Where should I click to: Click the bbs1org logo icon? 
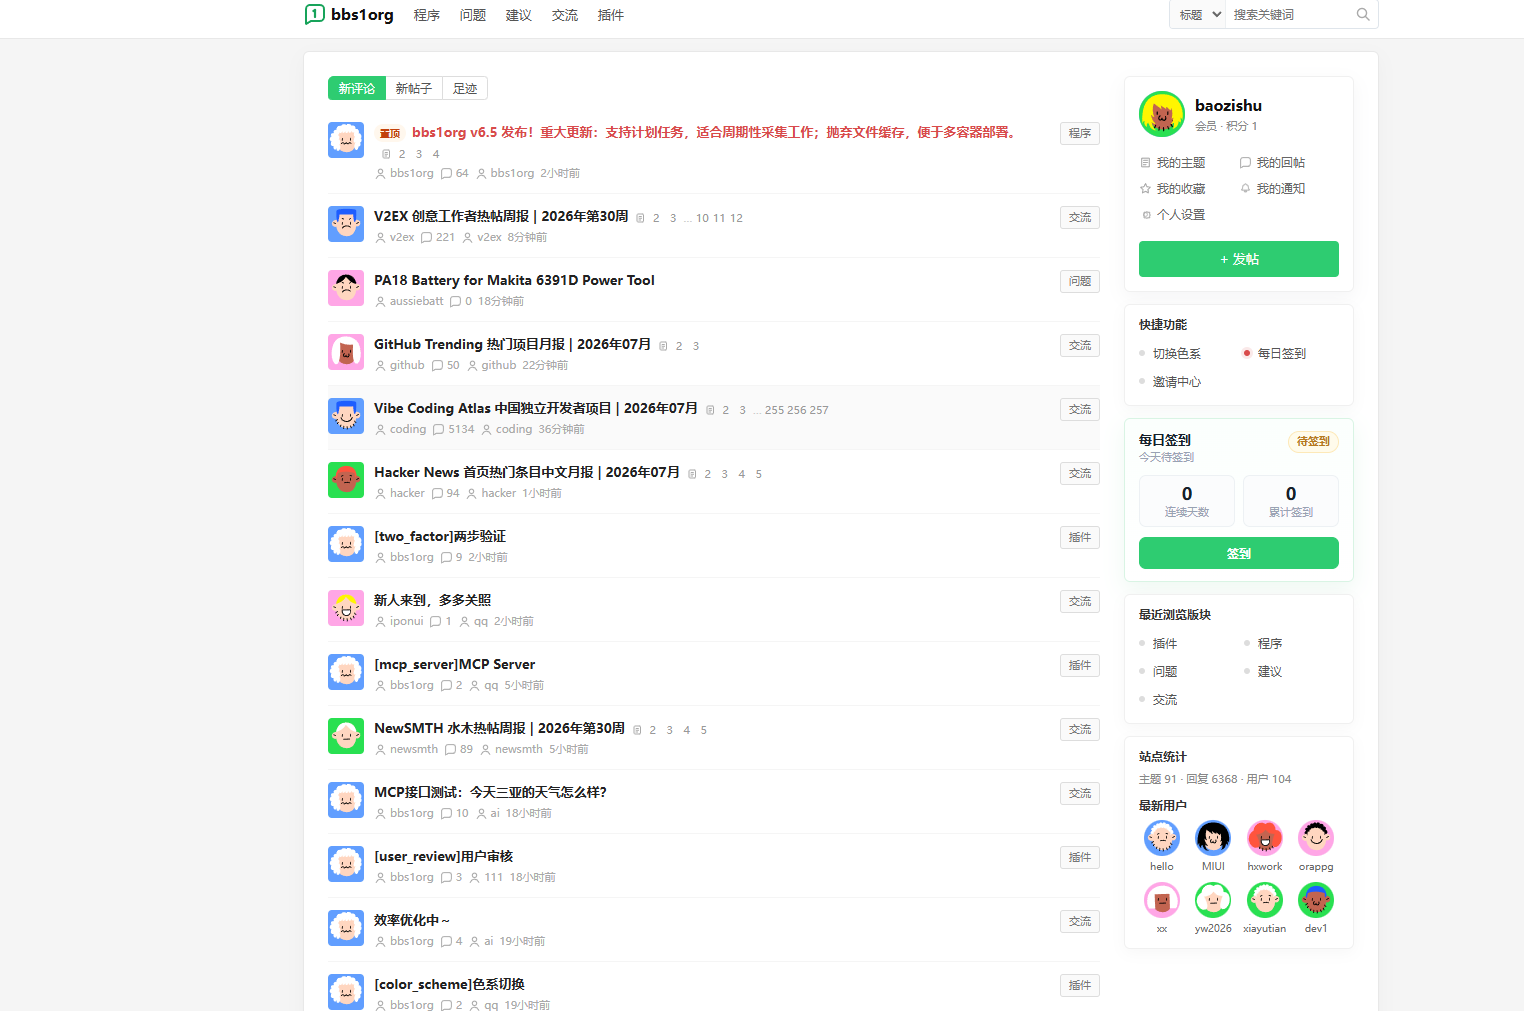(315, 14)
